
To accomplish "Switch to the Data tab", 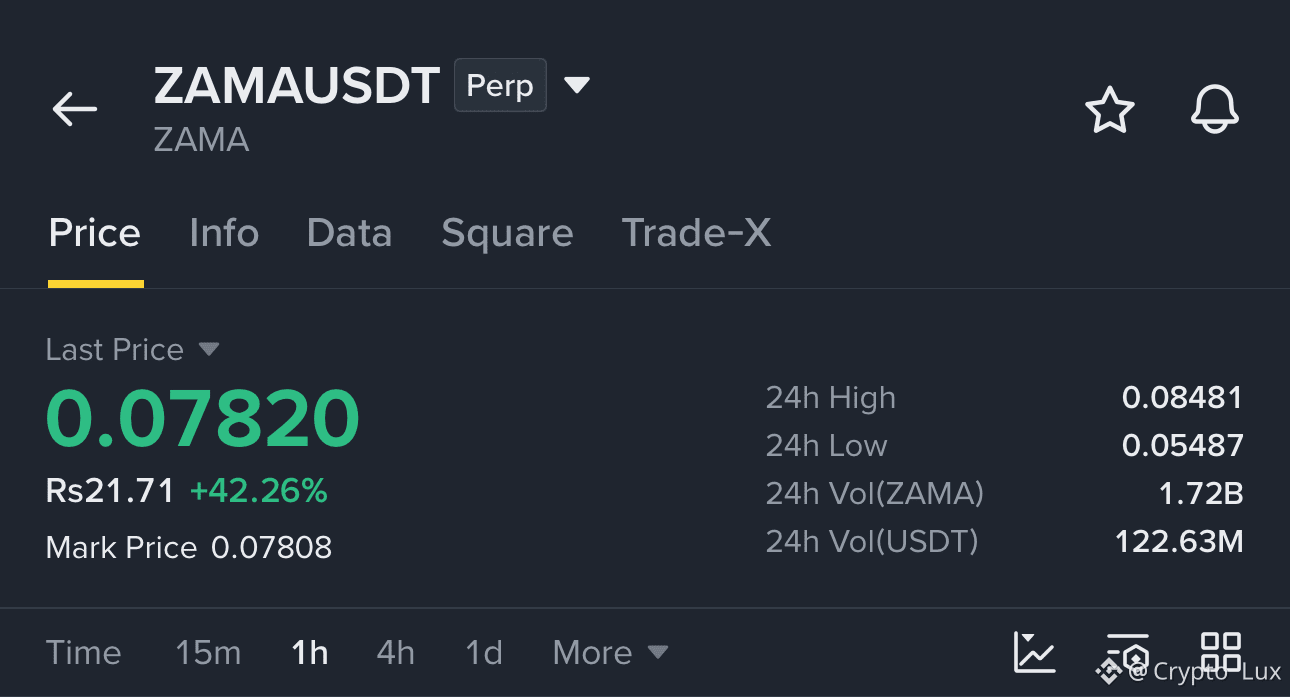I will tap(349, 233).
